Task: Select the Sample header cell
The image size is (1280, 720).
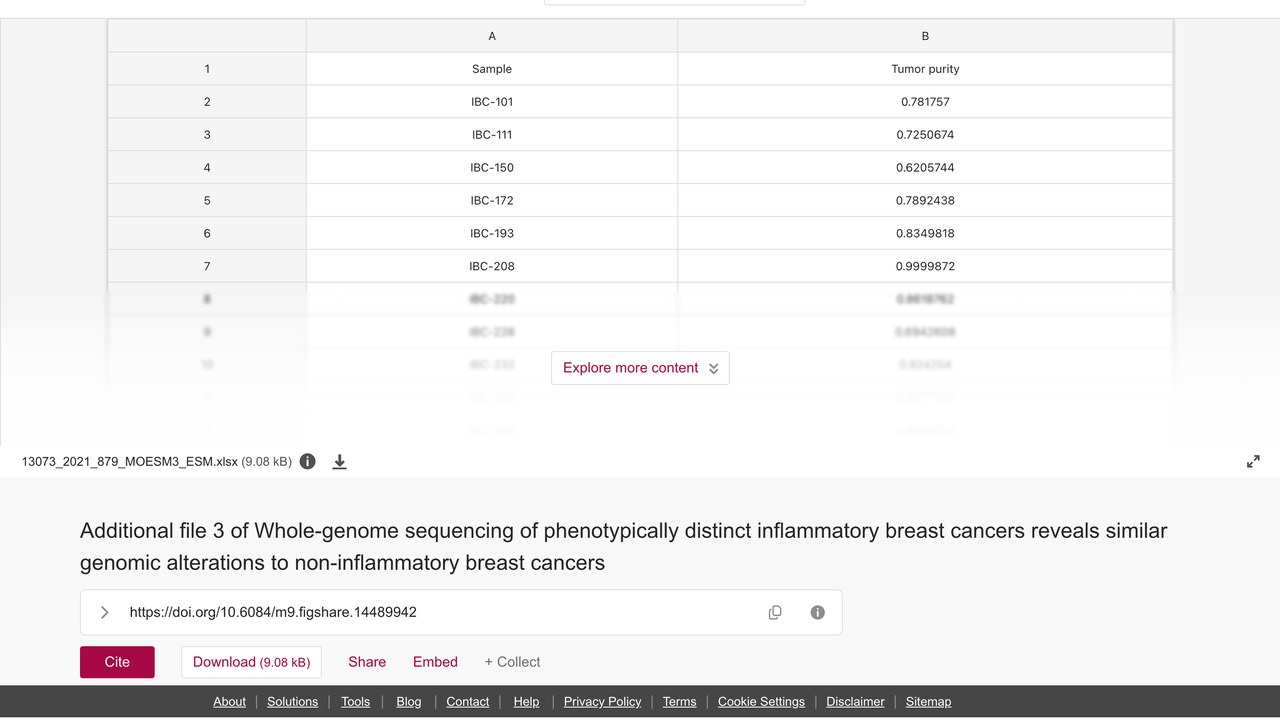Action: pos(492,69)
